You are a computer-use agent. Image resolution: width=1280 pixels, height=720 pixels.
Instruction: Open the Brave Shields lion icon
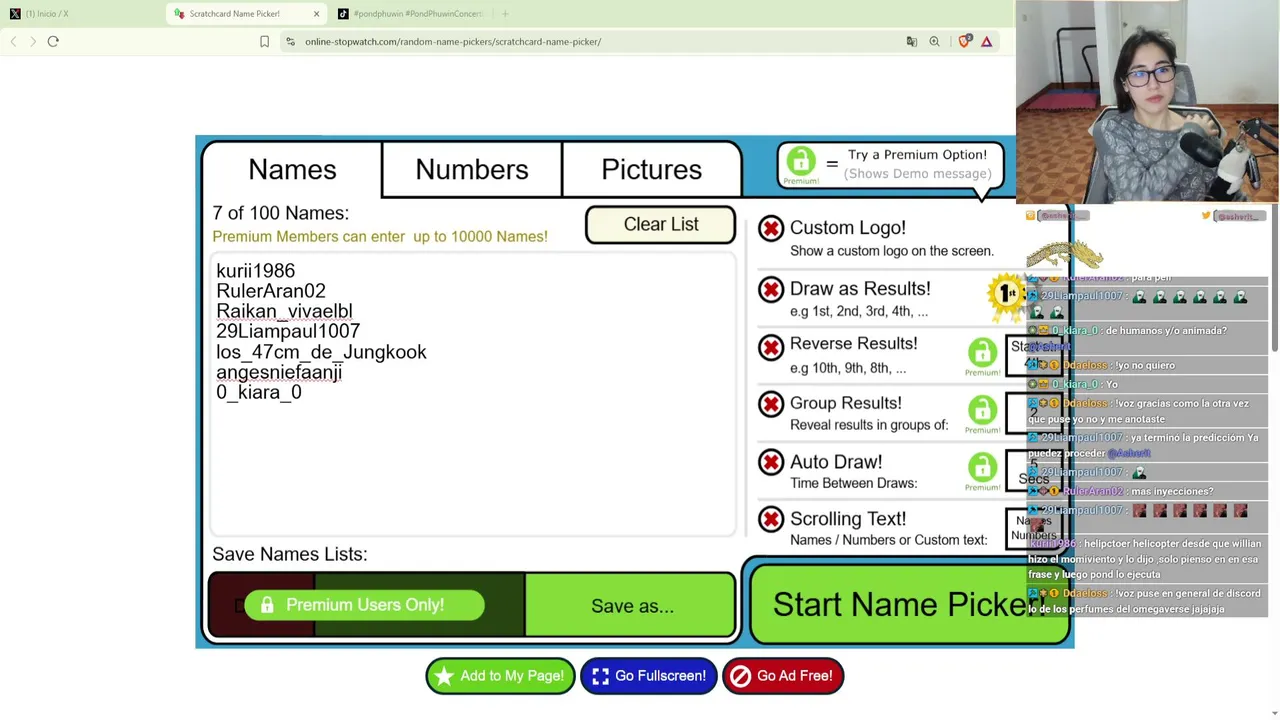(964, 42)
